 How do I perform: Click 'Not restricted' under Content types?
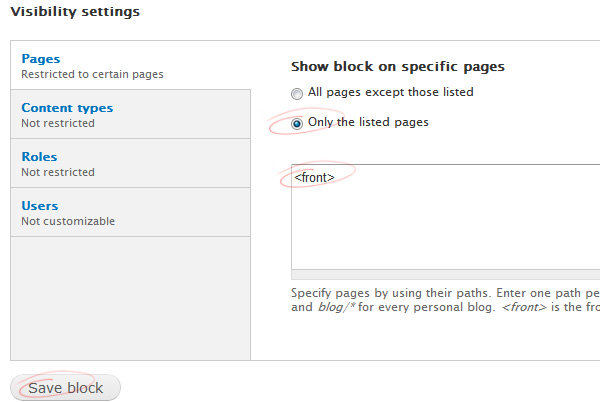[x=58, y=123]
